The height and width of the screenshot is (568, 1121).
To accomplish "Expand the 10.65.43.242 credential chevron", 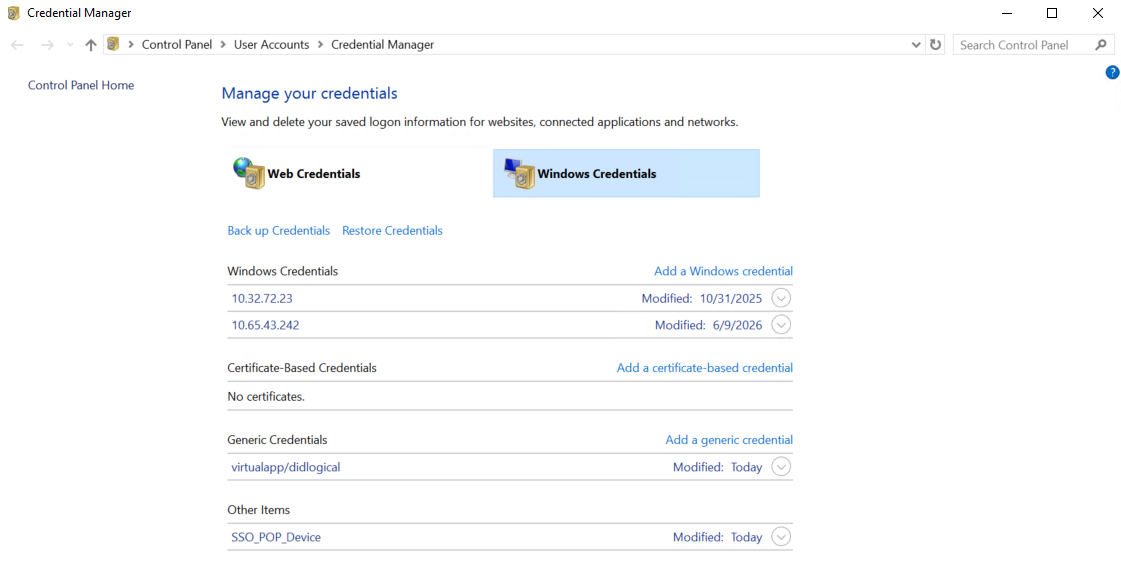I will (781, 325).
